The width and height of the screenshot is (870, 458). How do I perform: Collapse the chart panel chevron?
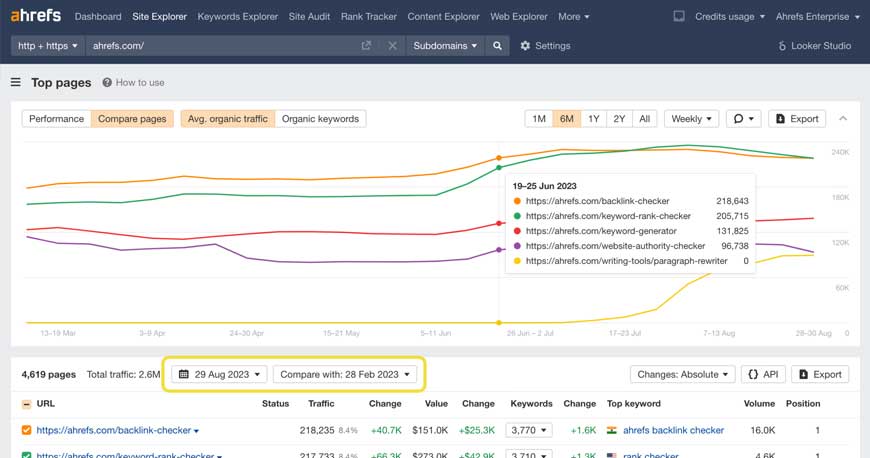click(843, 118)
